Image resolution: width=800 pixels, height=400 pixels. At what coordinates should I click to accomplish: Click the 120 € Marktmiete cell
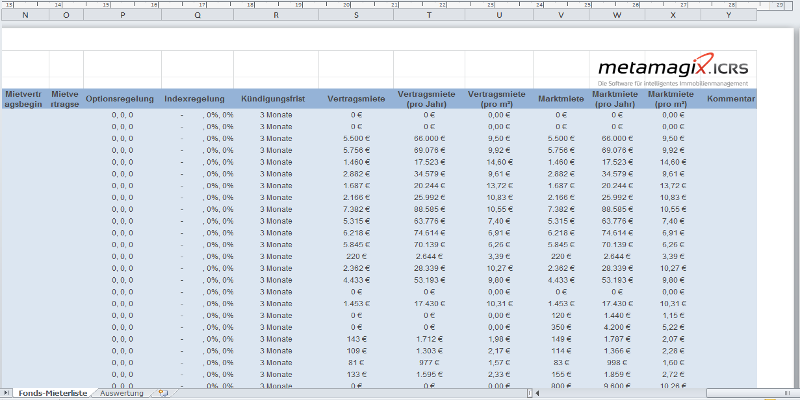point(561,315)
